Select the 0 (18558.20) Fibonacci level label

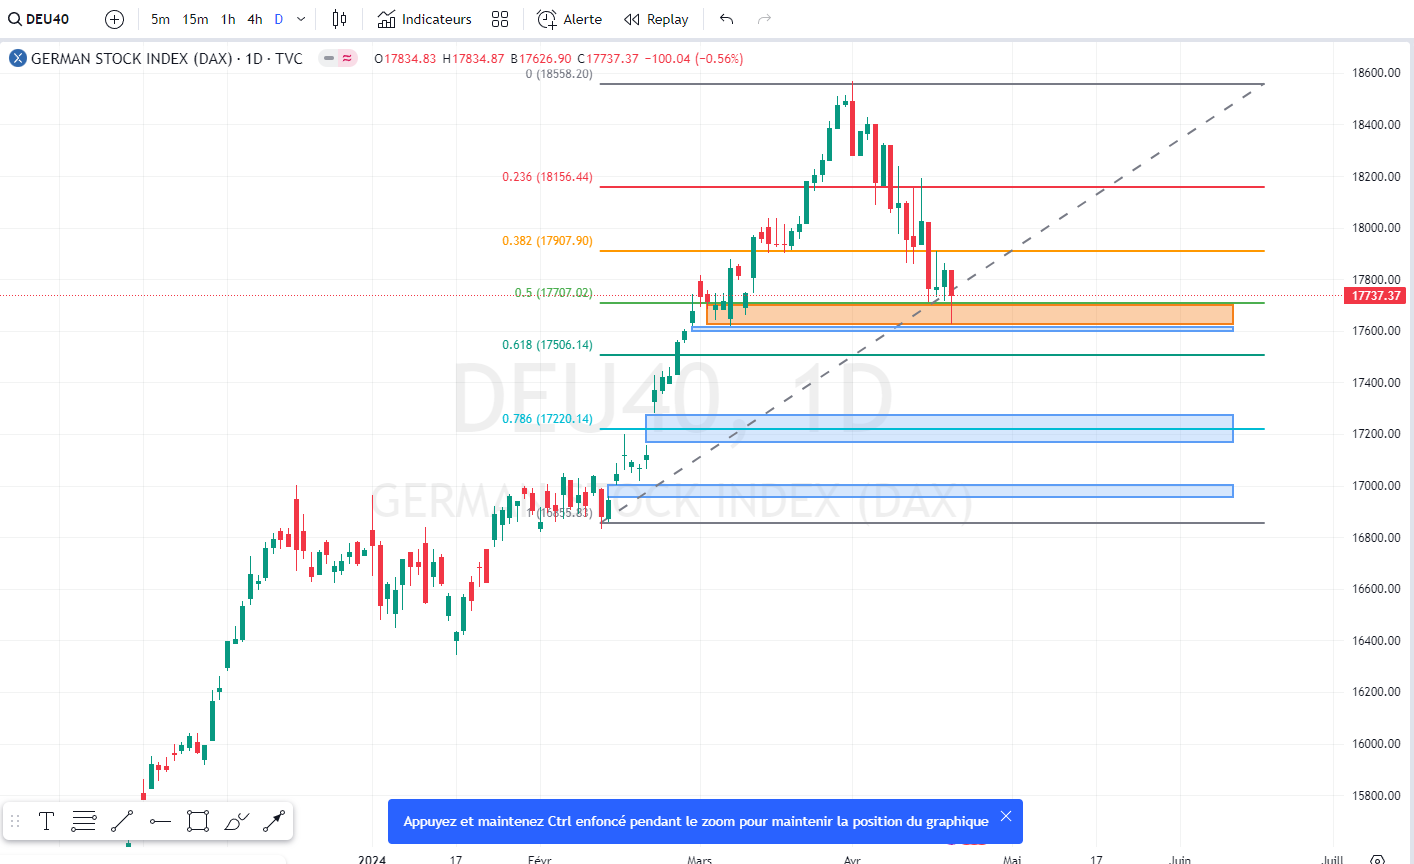[x=558, y=74]
